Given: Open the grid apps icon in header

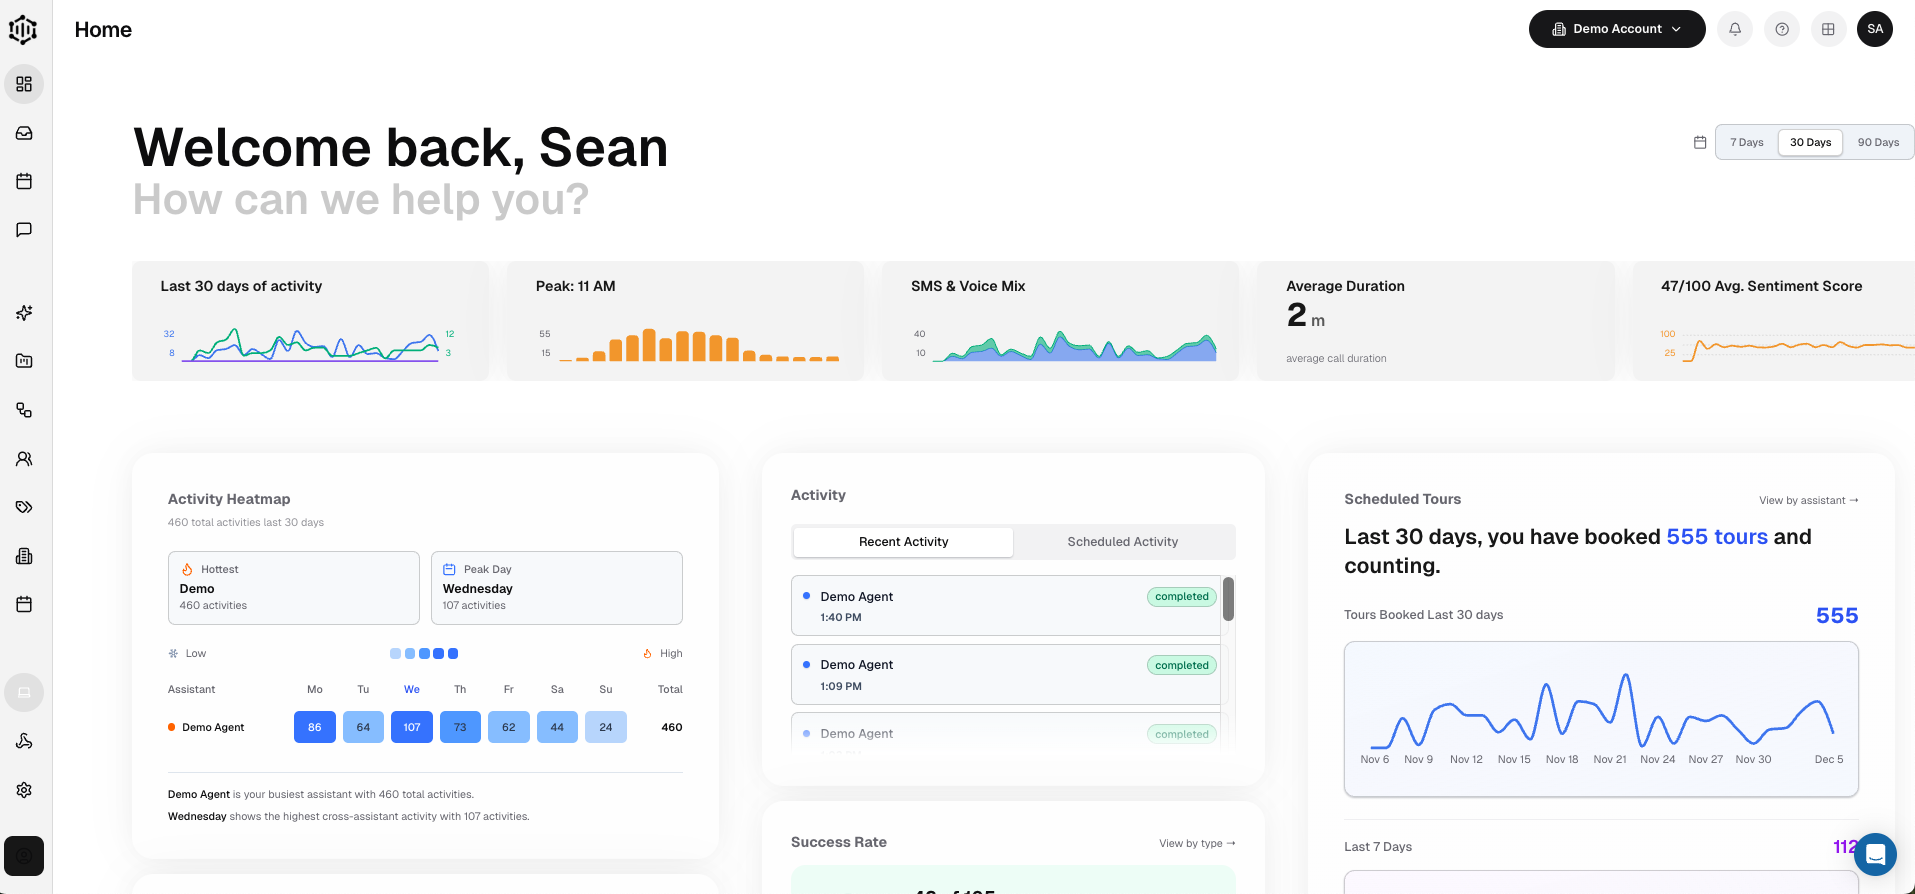Looking at the screenshot, I should coord(1828,29).
